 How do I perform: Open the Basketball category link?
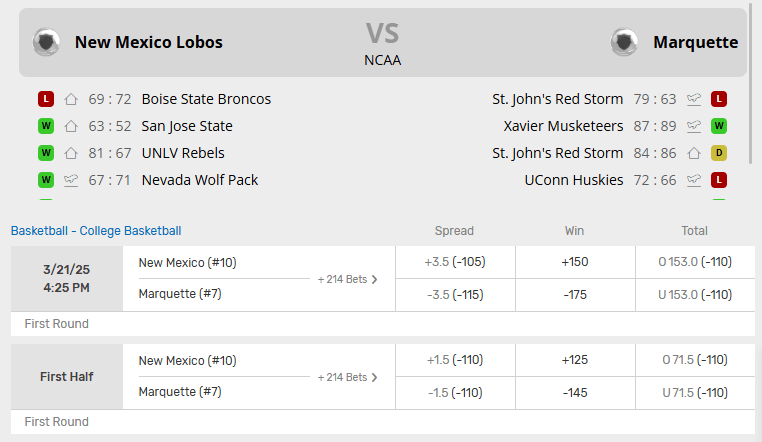point(40,231)
